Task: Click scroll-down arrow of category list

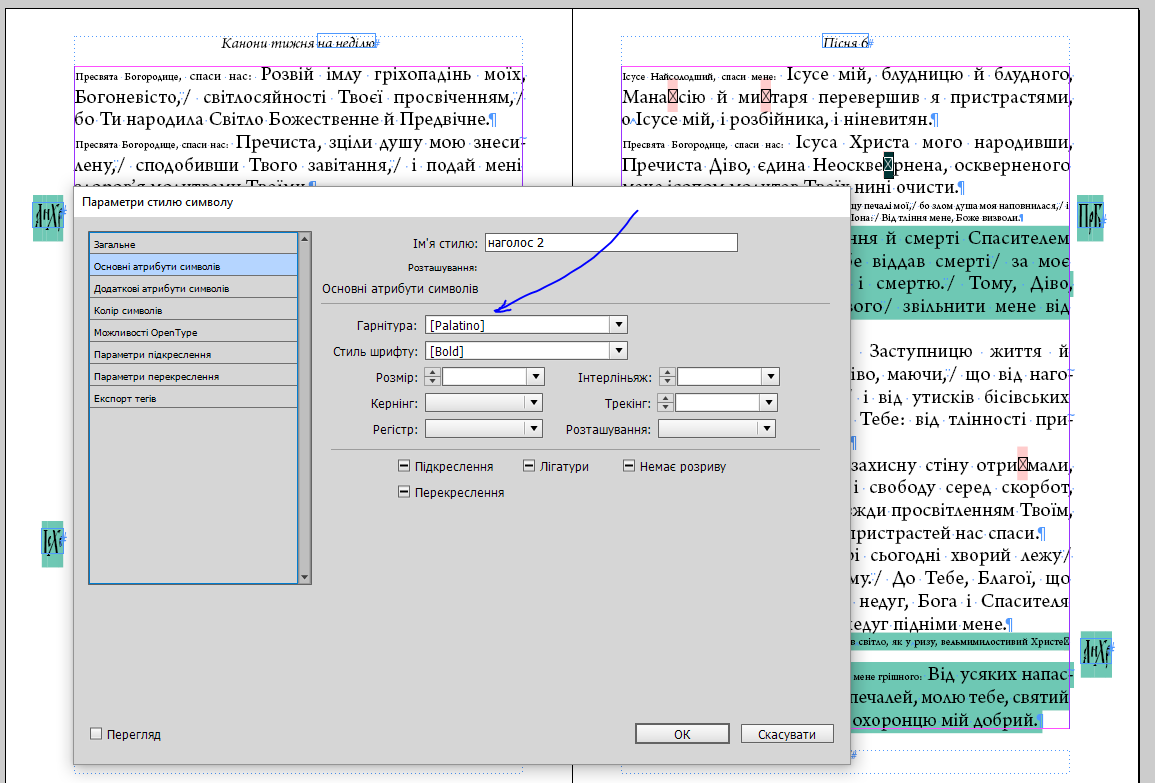Action: pos(304,577)
